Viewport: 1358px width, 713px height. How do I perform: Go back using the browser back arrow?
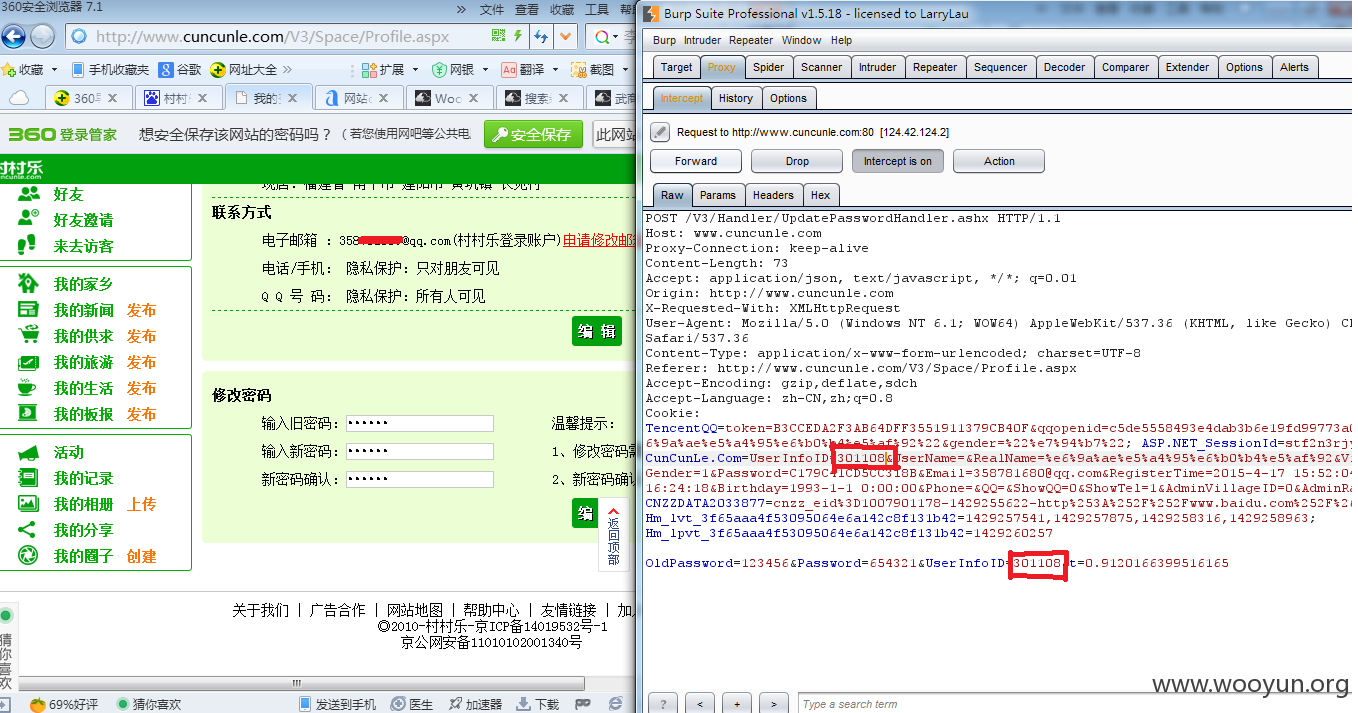(x=13, y=37)
